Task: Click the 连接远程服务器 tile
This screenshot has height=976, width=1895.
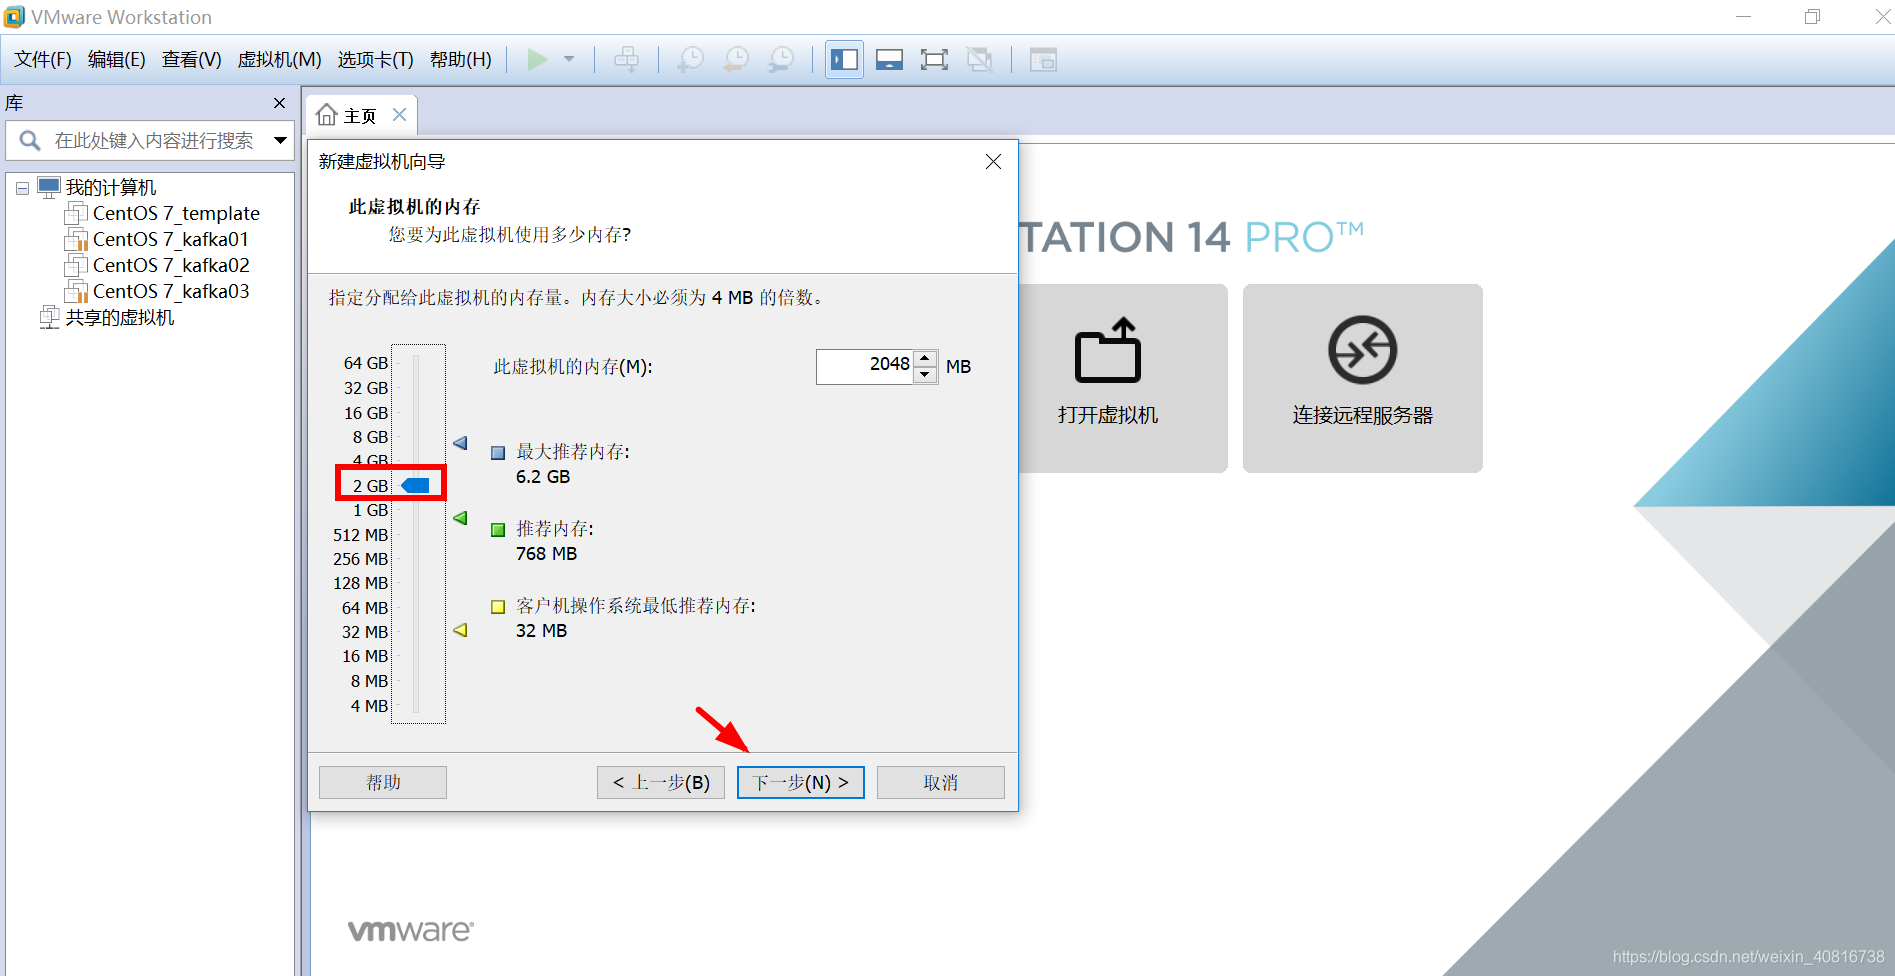Action: (1363, 378)
